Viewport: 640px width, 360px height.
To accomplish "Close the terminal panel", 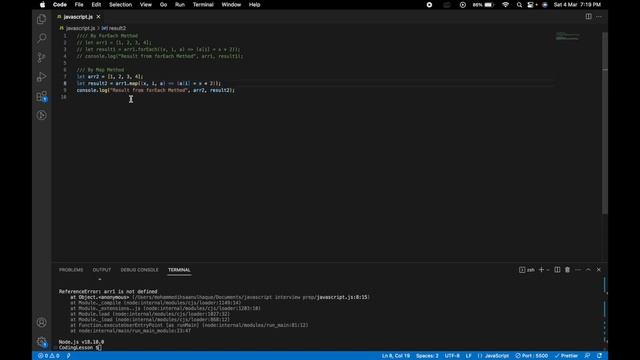I will (x=599, y=270).
